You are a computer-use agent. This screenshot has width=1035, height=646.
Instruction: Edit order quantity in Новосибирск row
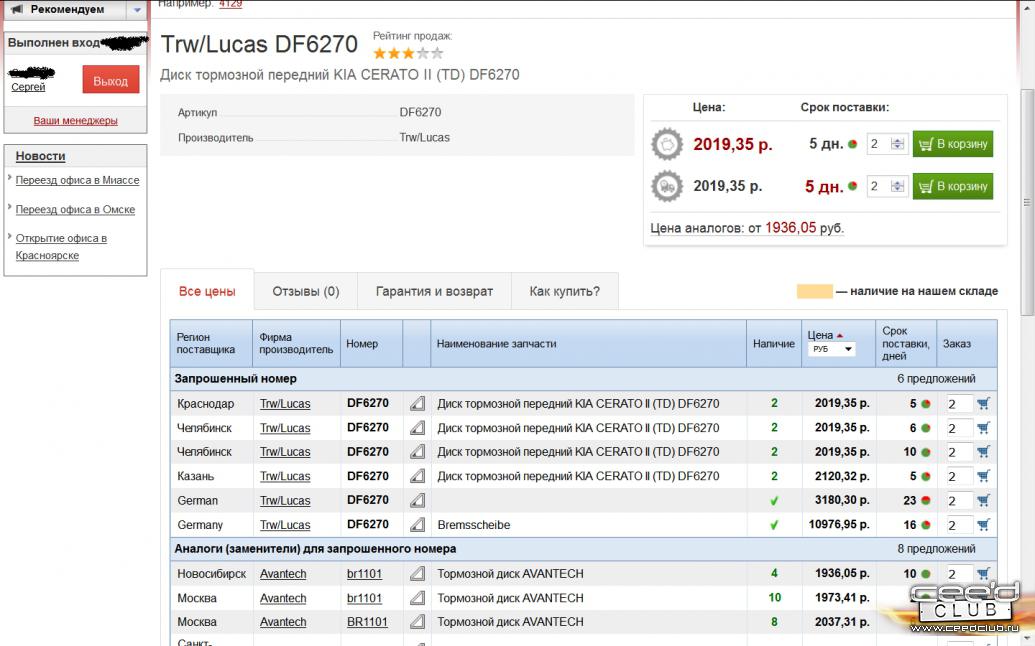click(959, 574)
